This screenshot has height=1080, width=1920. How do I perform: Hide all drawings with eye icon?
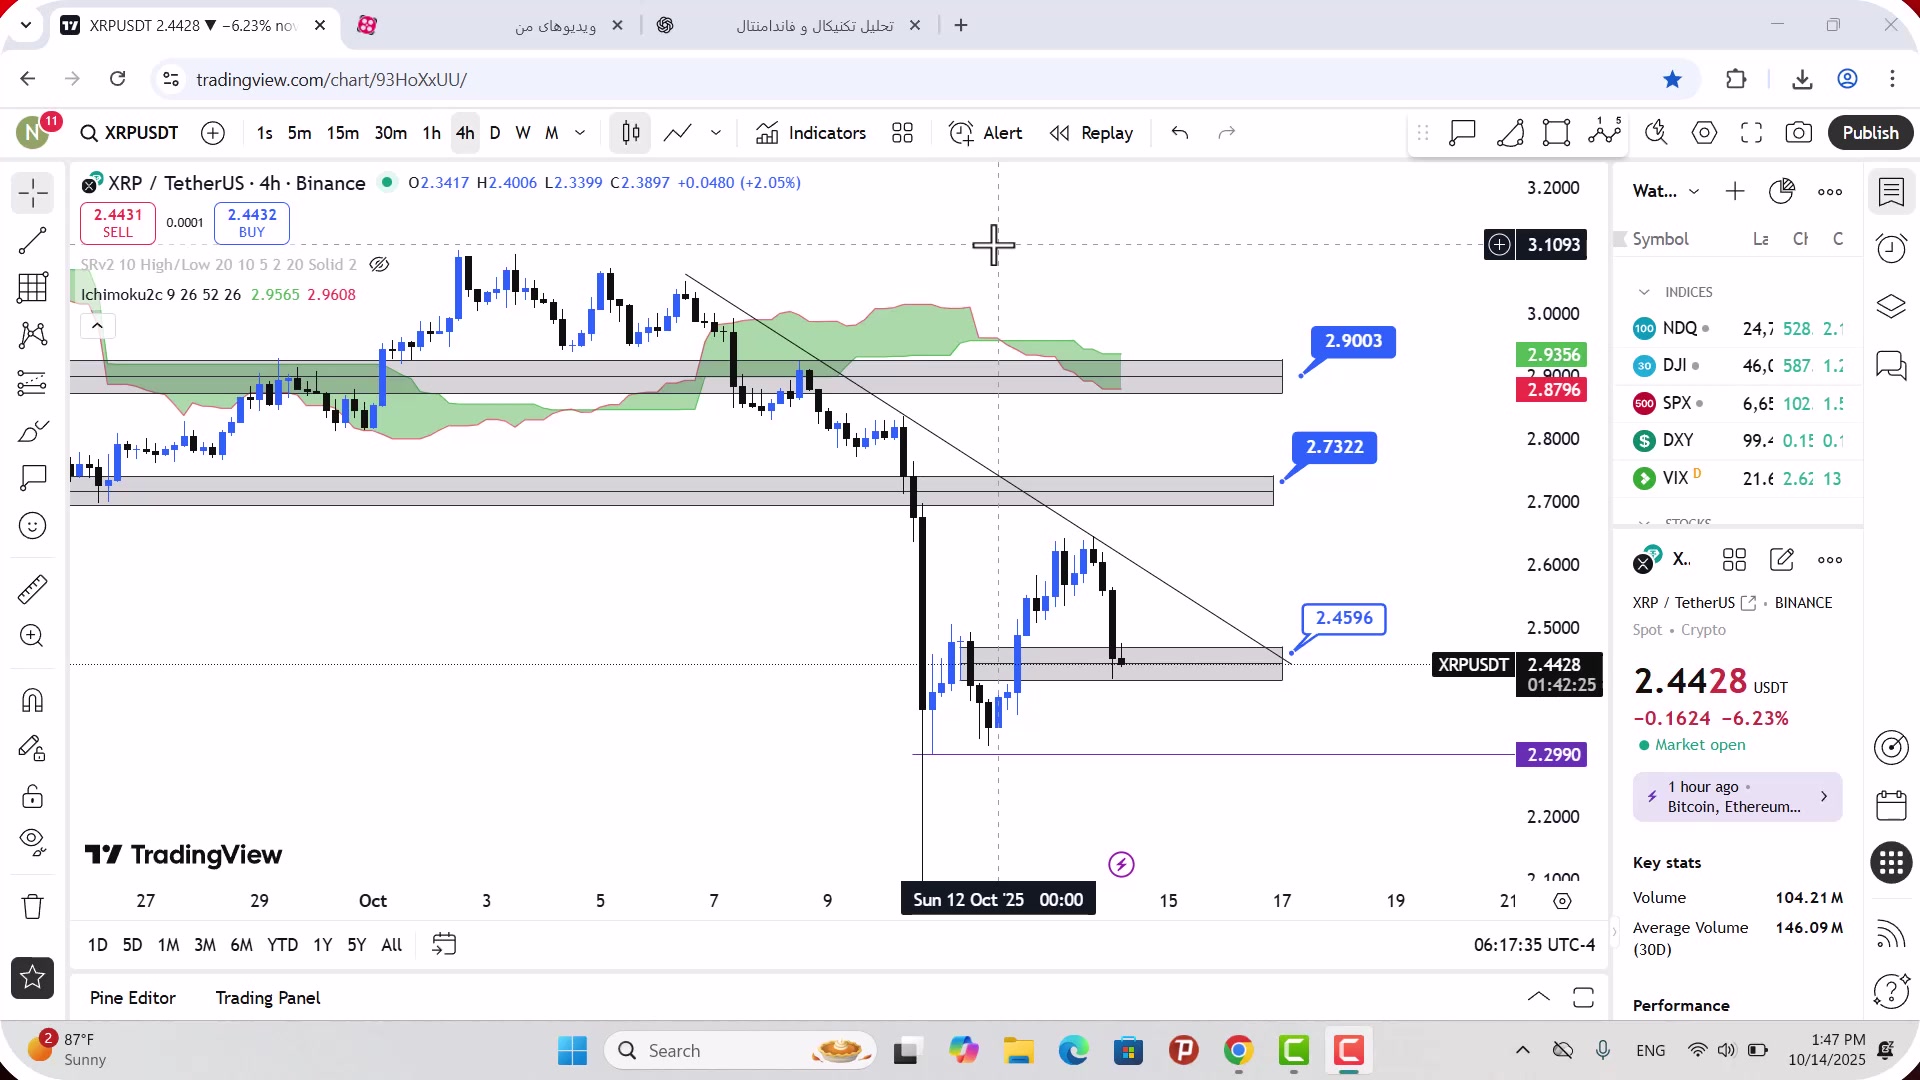click(x=32, y=843)
